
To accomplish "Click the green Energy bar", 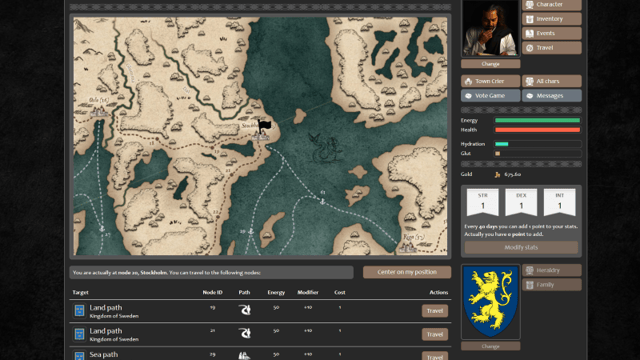I will (538, 120).
